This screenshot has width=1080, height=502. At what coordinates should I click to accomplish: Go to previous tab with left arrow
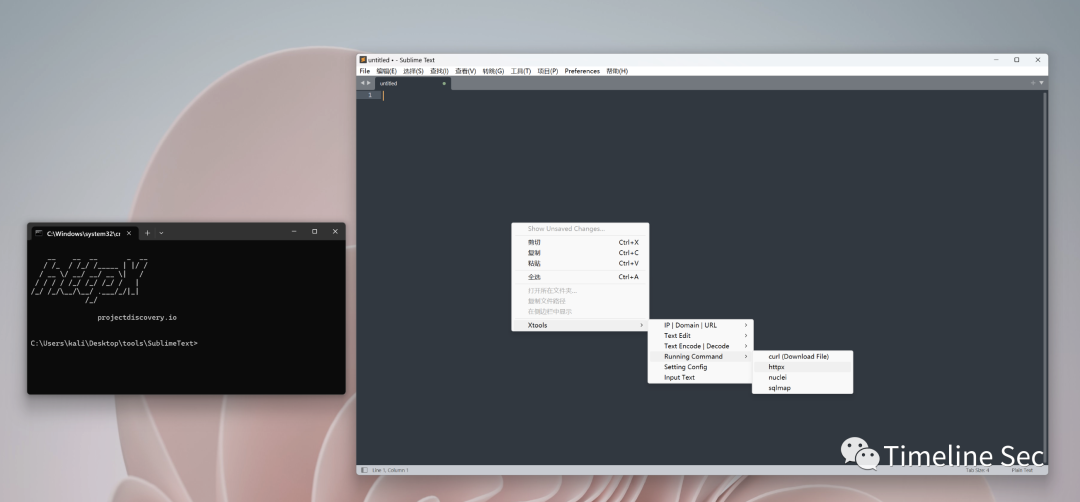tap(362, 83)
